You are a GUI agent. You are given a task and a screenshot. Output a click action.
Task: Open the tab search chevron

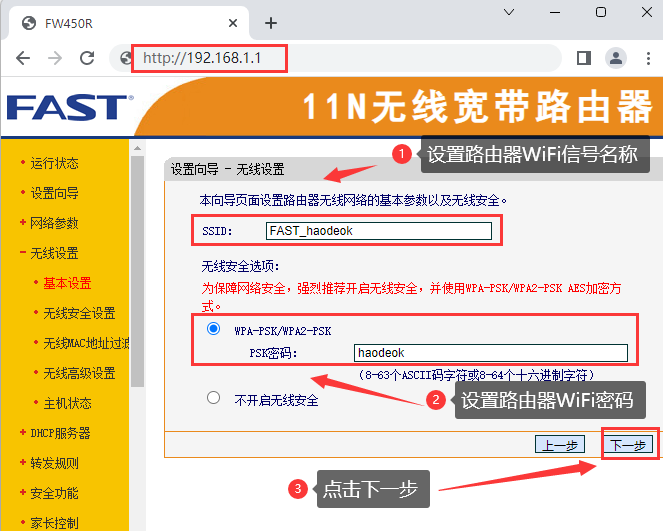click(x=509, y=12)
